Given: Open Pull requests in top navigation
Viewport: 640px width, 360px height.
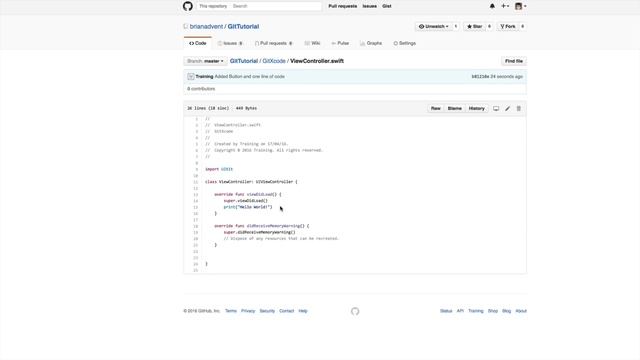Looking at the screenshot, I should click(342, 6).
